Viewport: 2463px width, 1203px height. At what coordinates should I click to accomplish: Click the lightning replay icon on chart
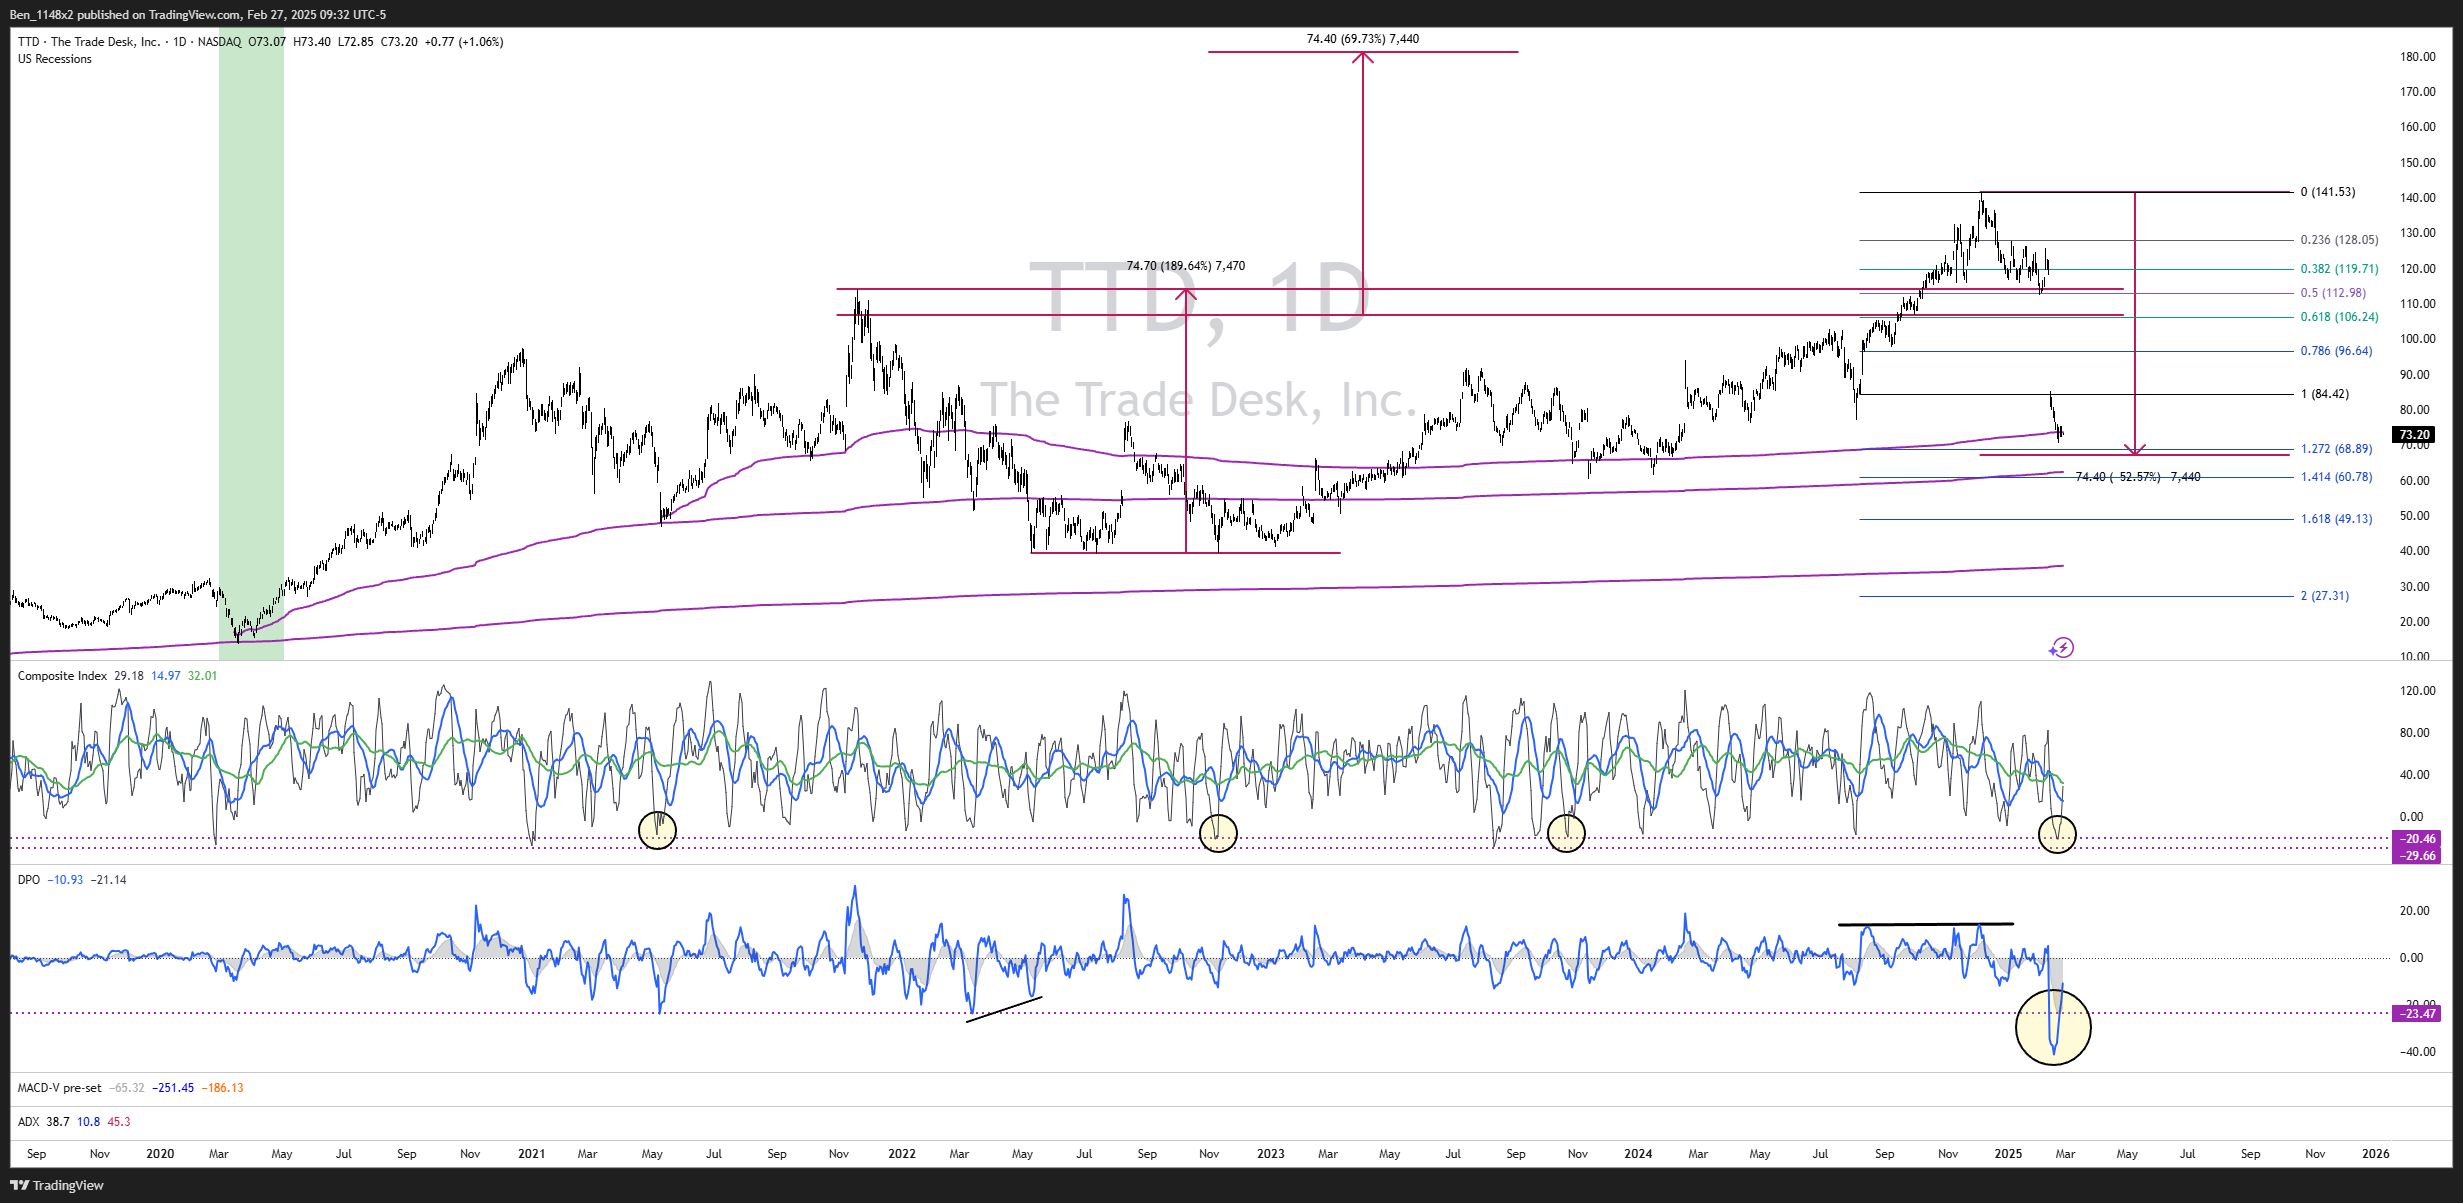[2061, 648]
